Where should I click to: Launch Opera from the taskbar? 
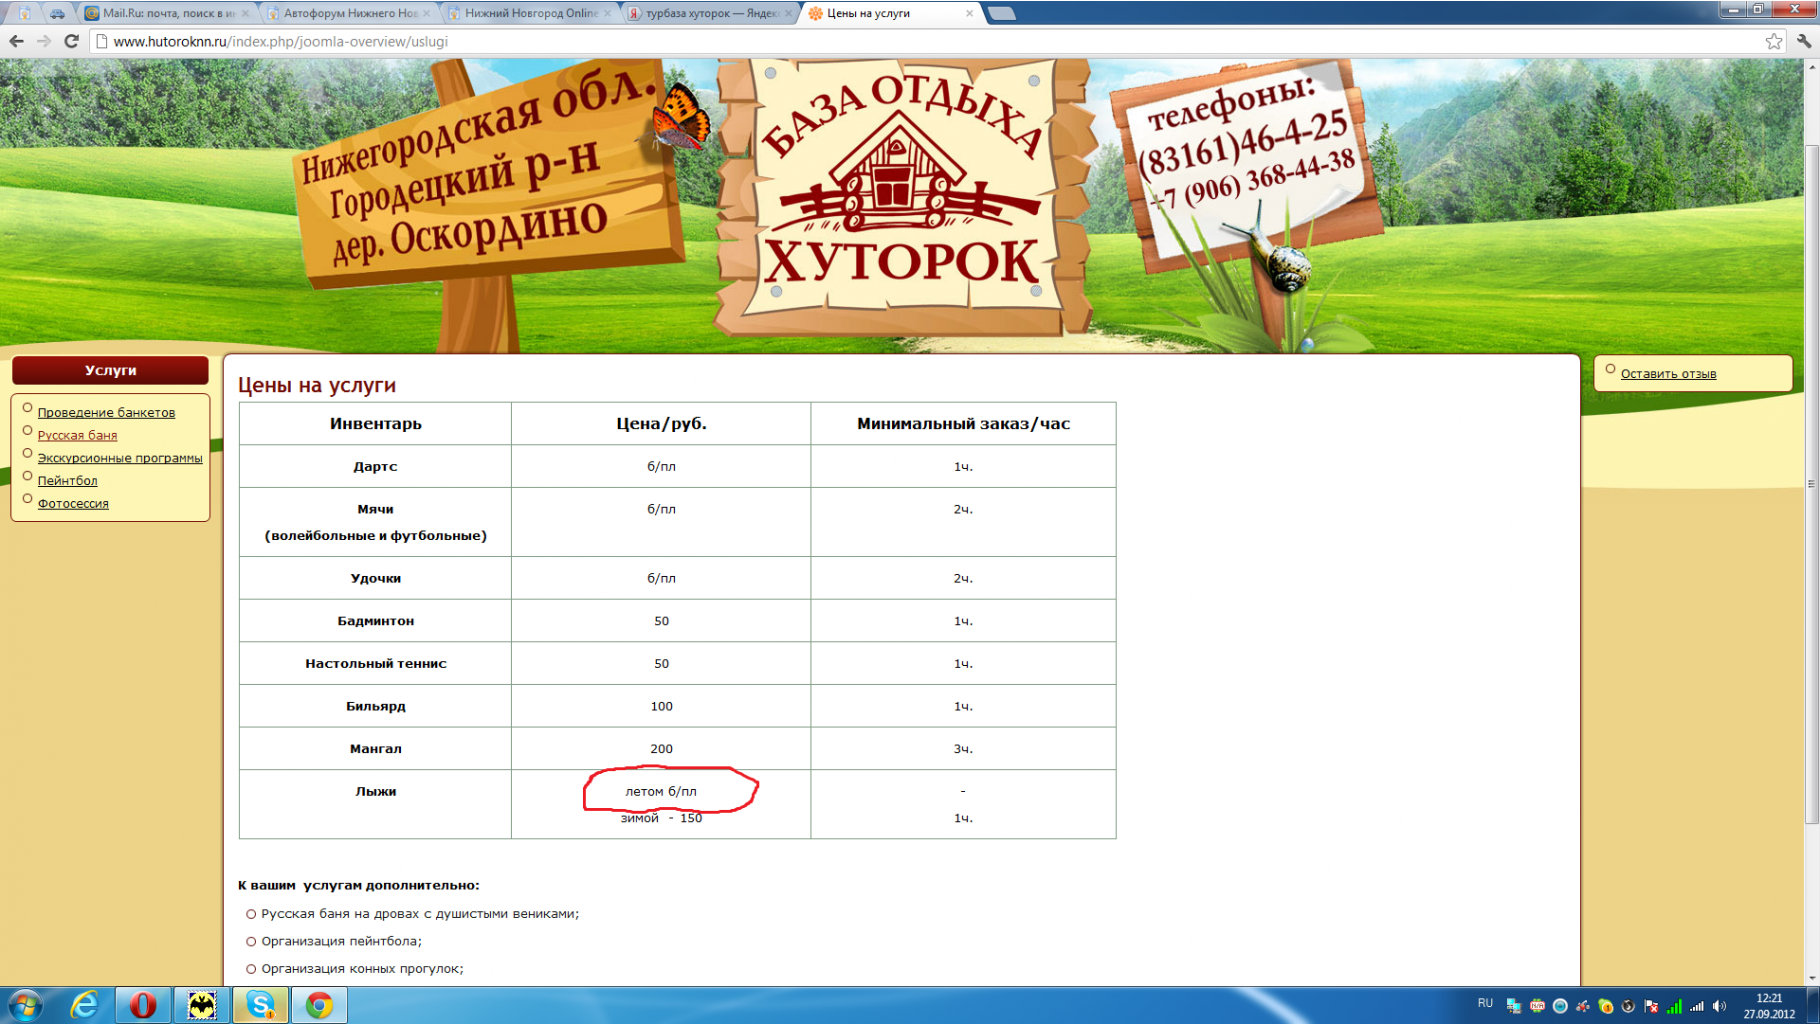coord(143,1005)
